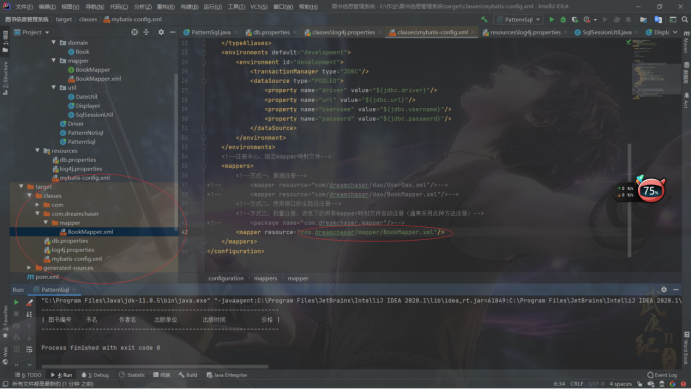Click the 75% memory accelerator ball

[x=651, y=191]
